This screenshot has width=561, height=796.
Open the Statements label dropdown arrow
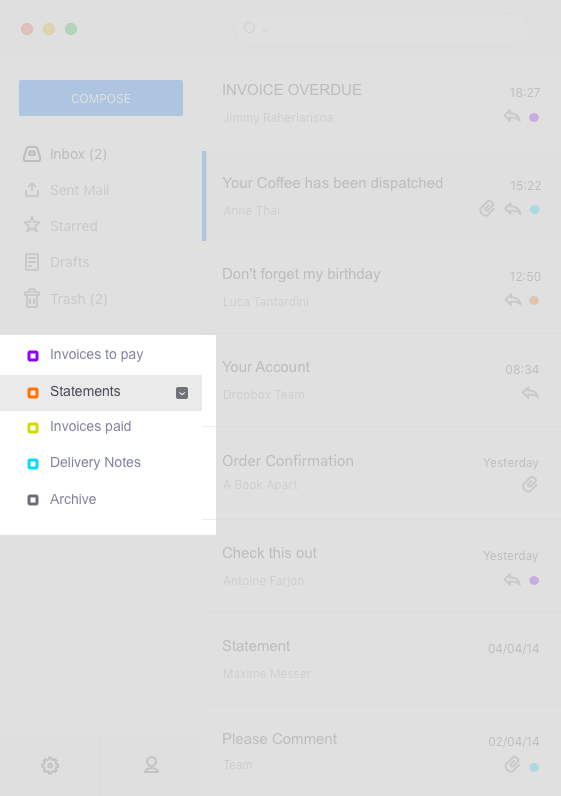coord(182,393)
